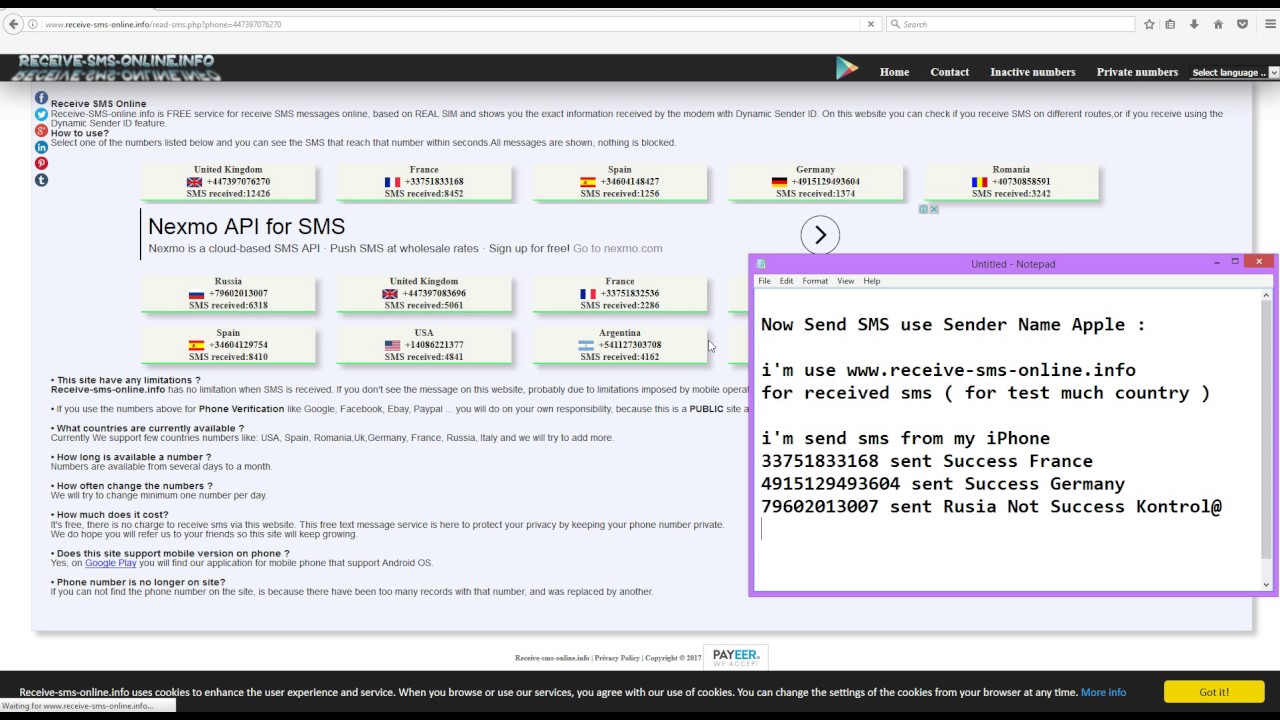1280x720 pixels.
Task: Share page on Twitter icon
Action: point(41,115)
